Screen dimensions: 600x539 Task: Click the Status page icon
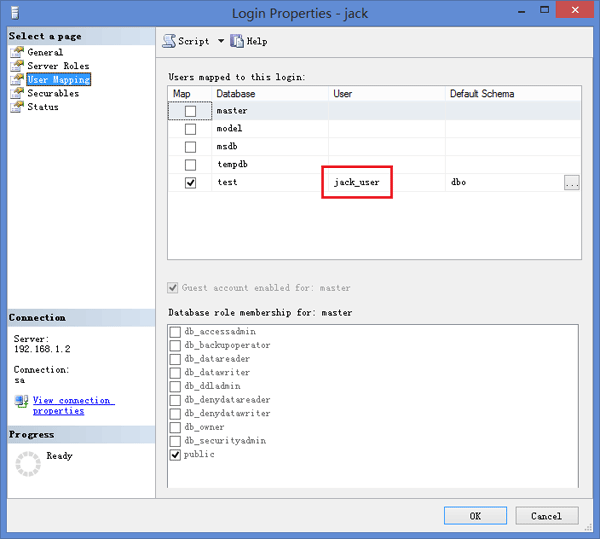17,107
